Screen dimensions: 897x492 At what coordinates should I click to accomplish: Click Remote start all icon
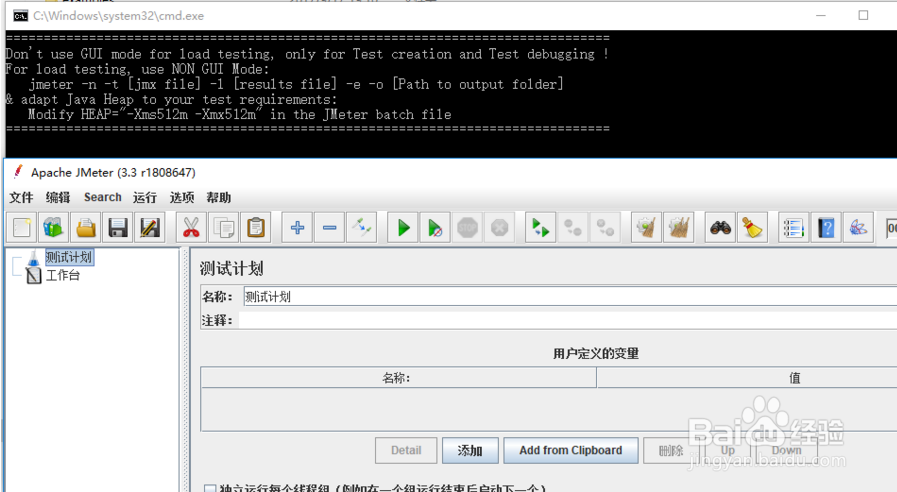click(541, 228)
